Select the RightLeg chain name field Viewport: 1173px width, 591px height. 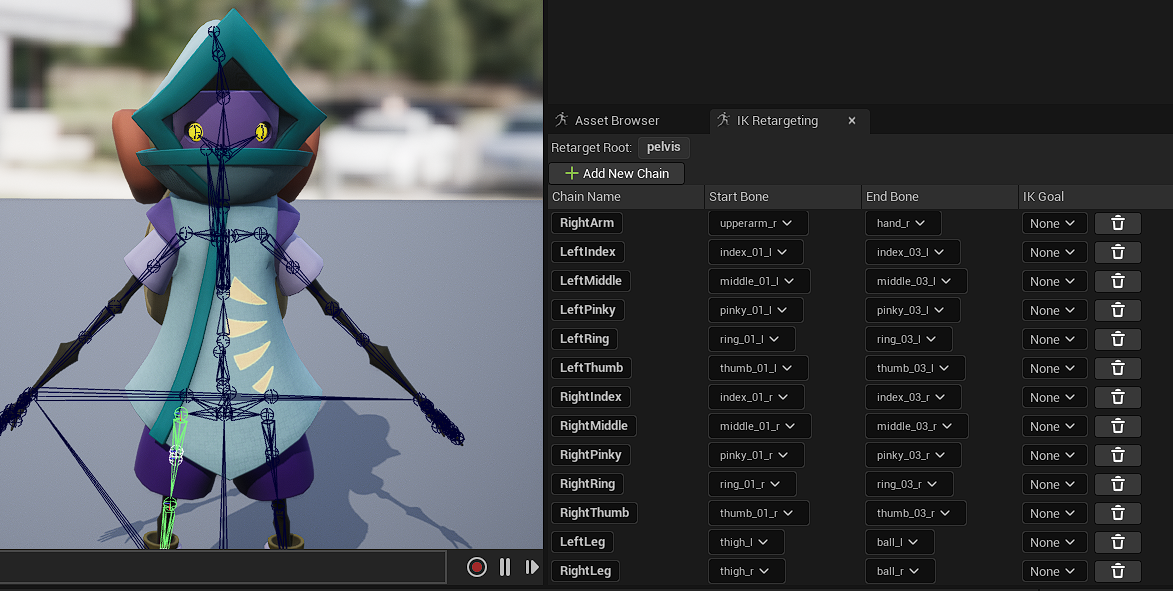pos(585,572)
